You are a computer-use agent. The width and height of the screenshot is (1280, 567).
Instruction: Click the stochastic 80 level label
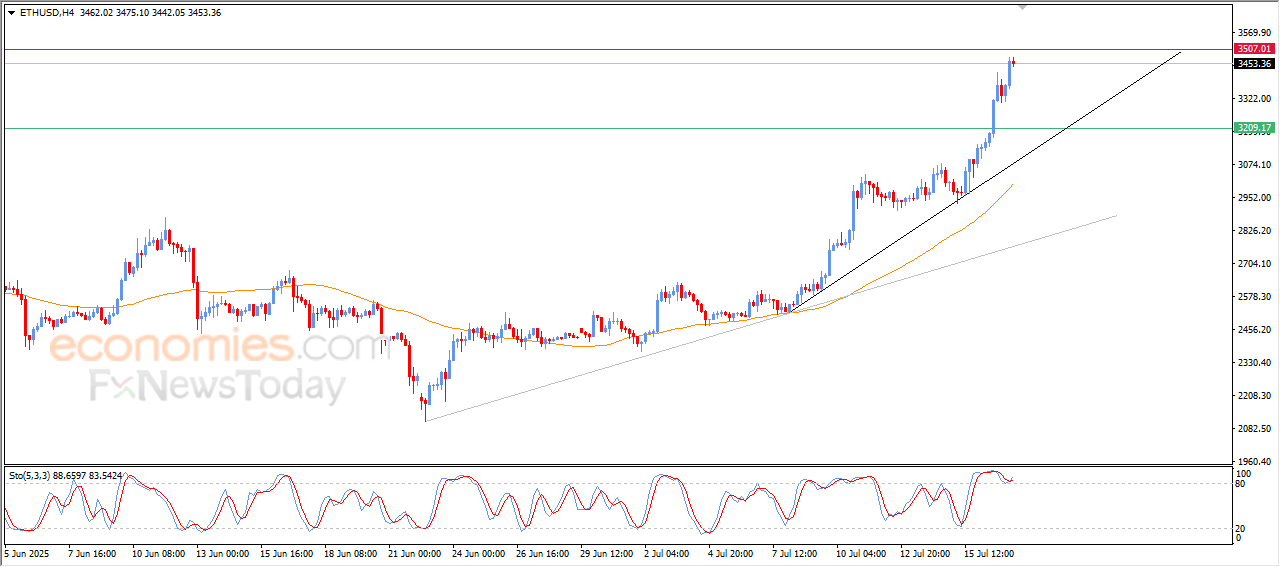[1241, 484]
